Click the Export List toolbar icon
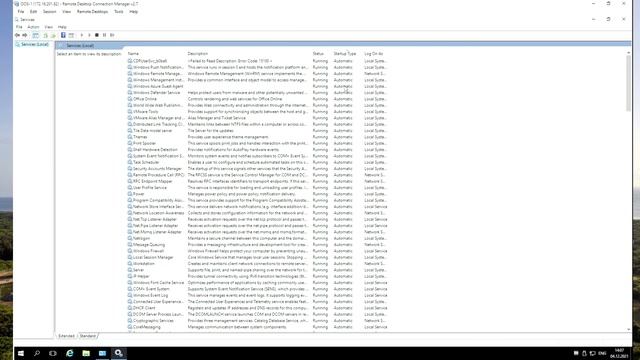 click(53, 36)
